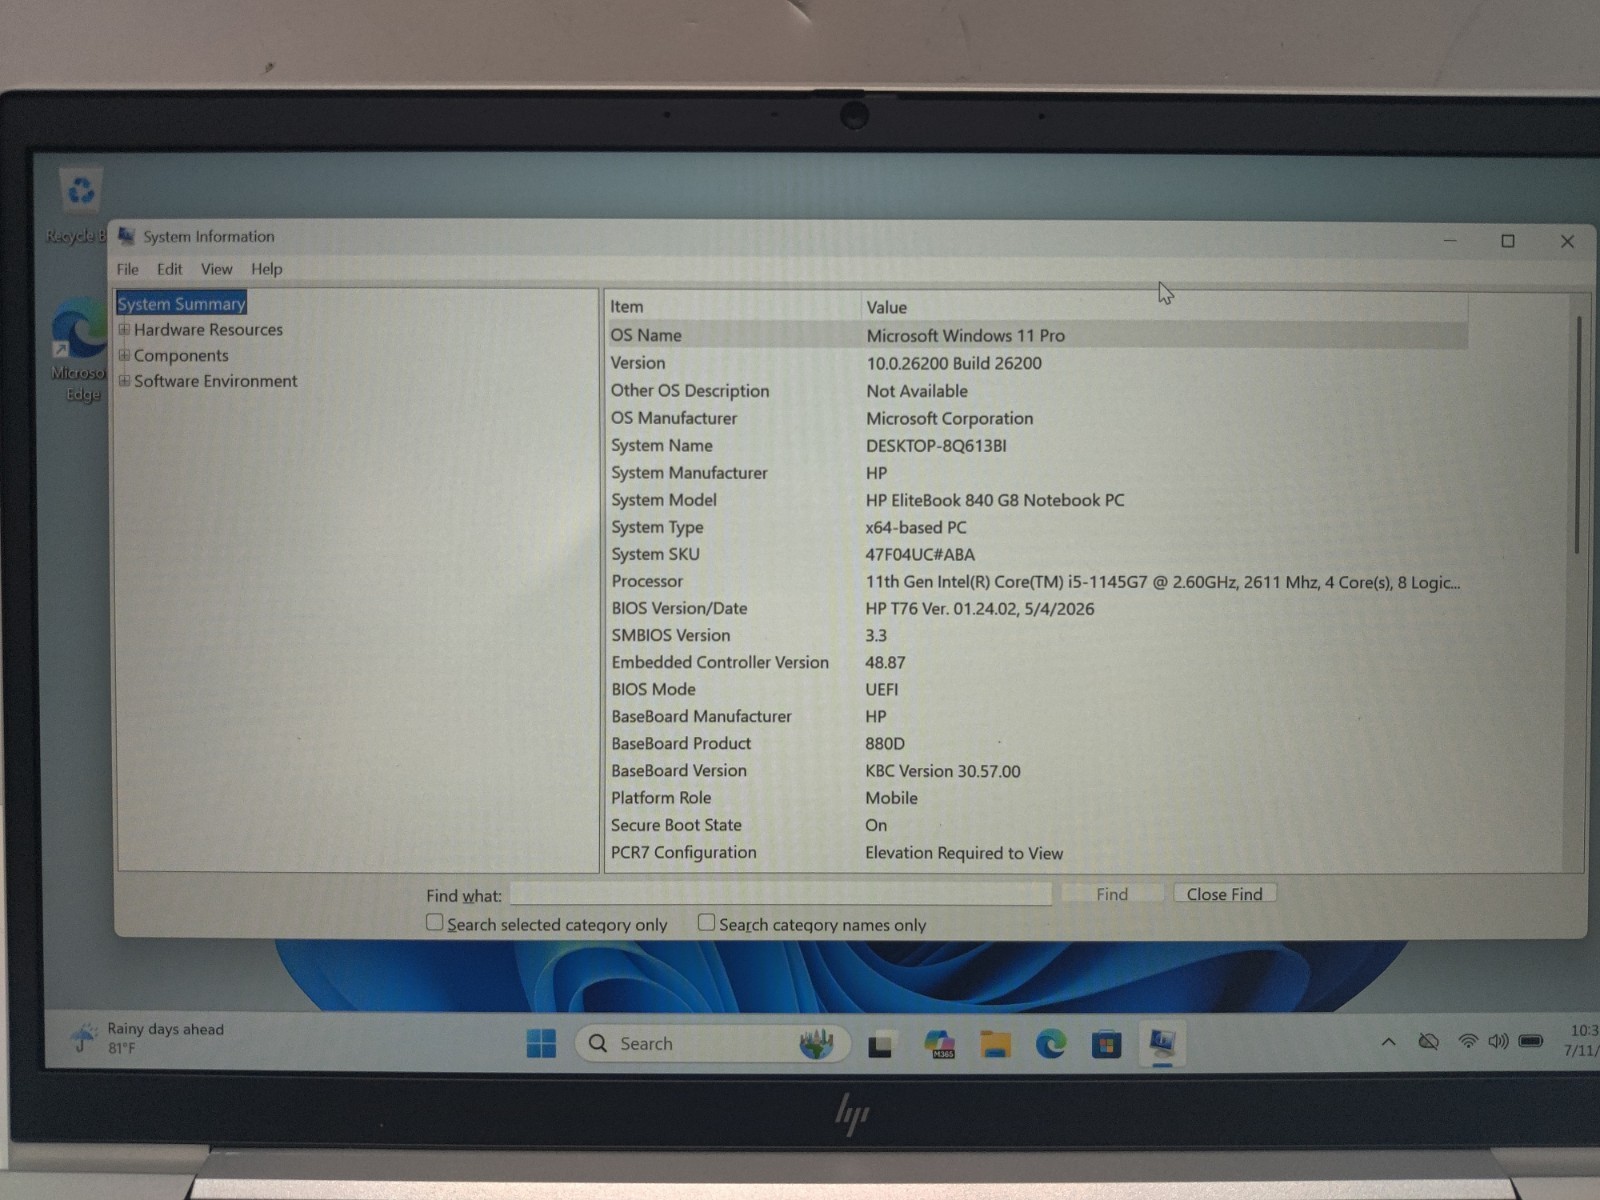Select the Secure Boot State row
The height and width of the screenshot is (1200, 1600).
1037,825
